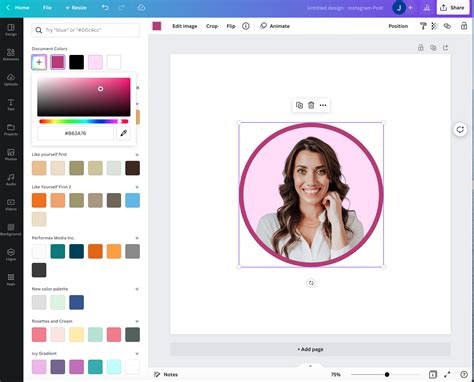The width and height of the screenshot is (474, 382).
Task: Click Animate in toolbar
Action: (275, 26)
